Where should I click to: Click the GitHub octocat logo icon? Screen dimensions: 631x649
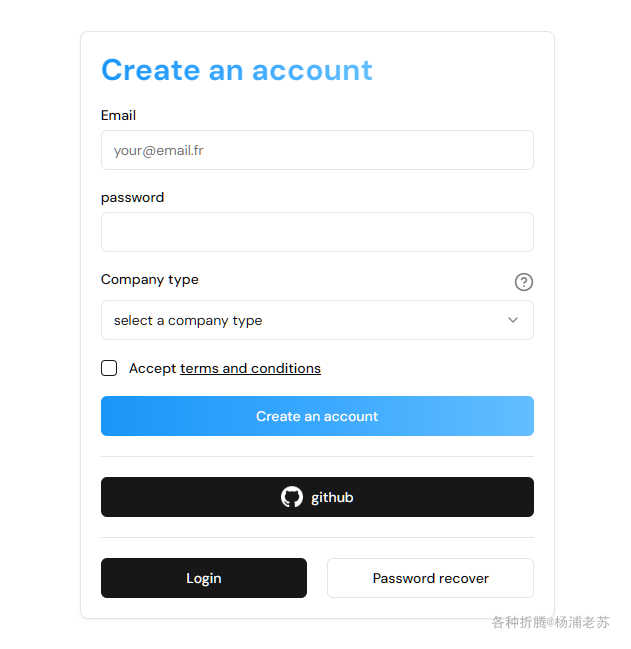[x=292, y=497]
